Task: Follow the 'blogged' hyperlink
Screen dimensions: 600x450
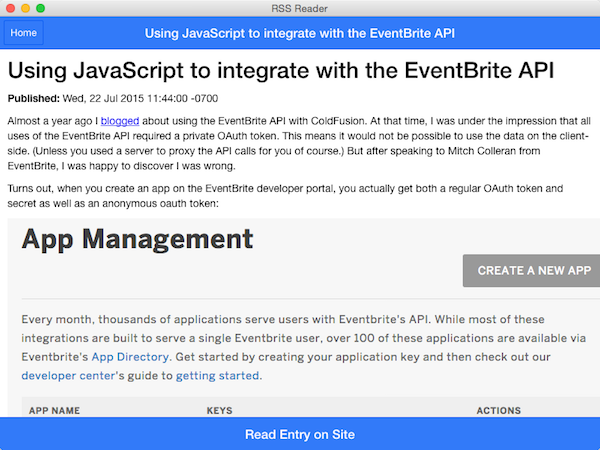Action: (x=120, y=121)
